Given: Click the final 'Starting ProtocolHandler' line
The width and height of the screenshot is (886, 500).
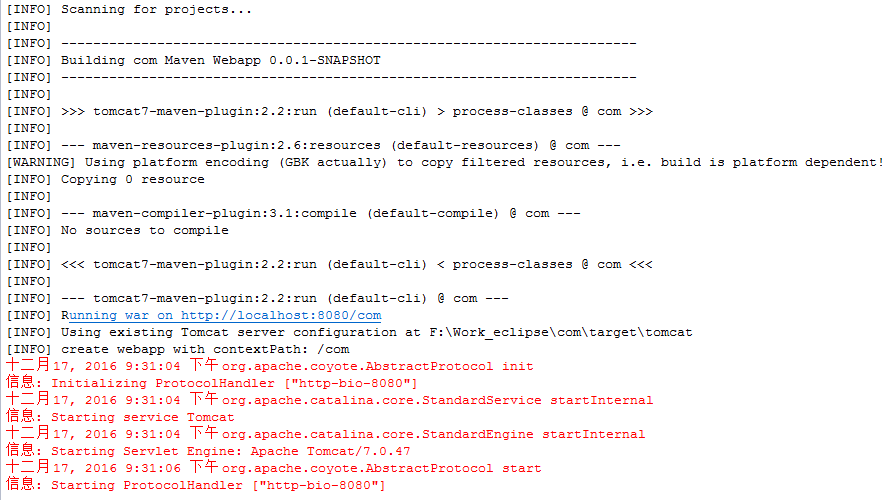Looking at the screenshot, I should [196, 484].
